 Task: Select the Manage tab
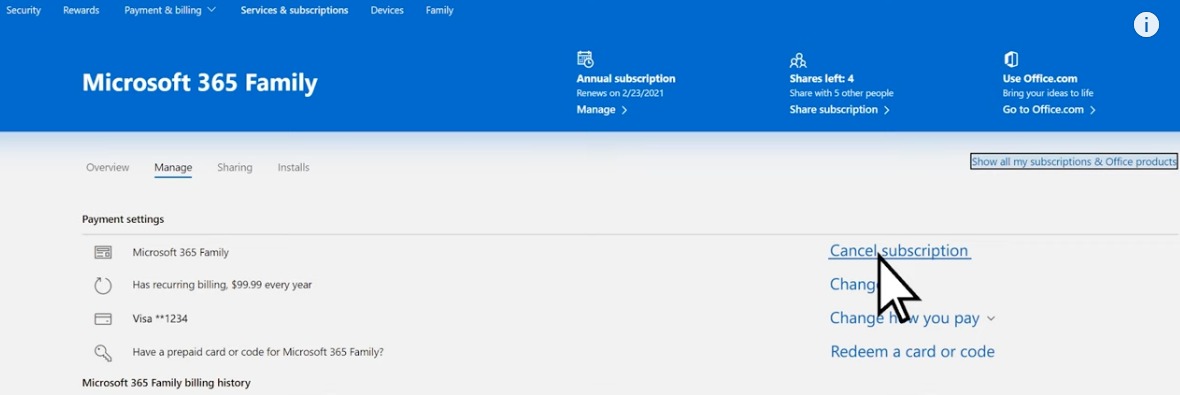(x=173, y=168)
